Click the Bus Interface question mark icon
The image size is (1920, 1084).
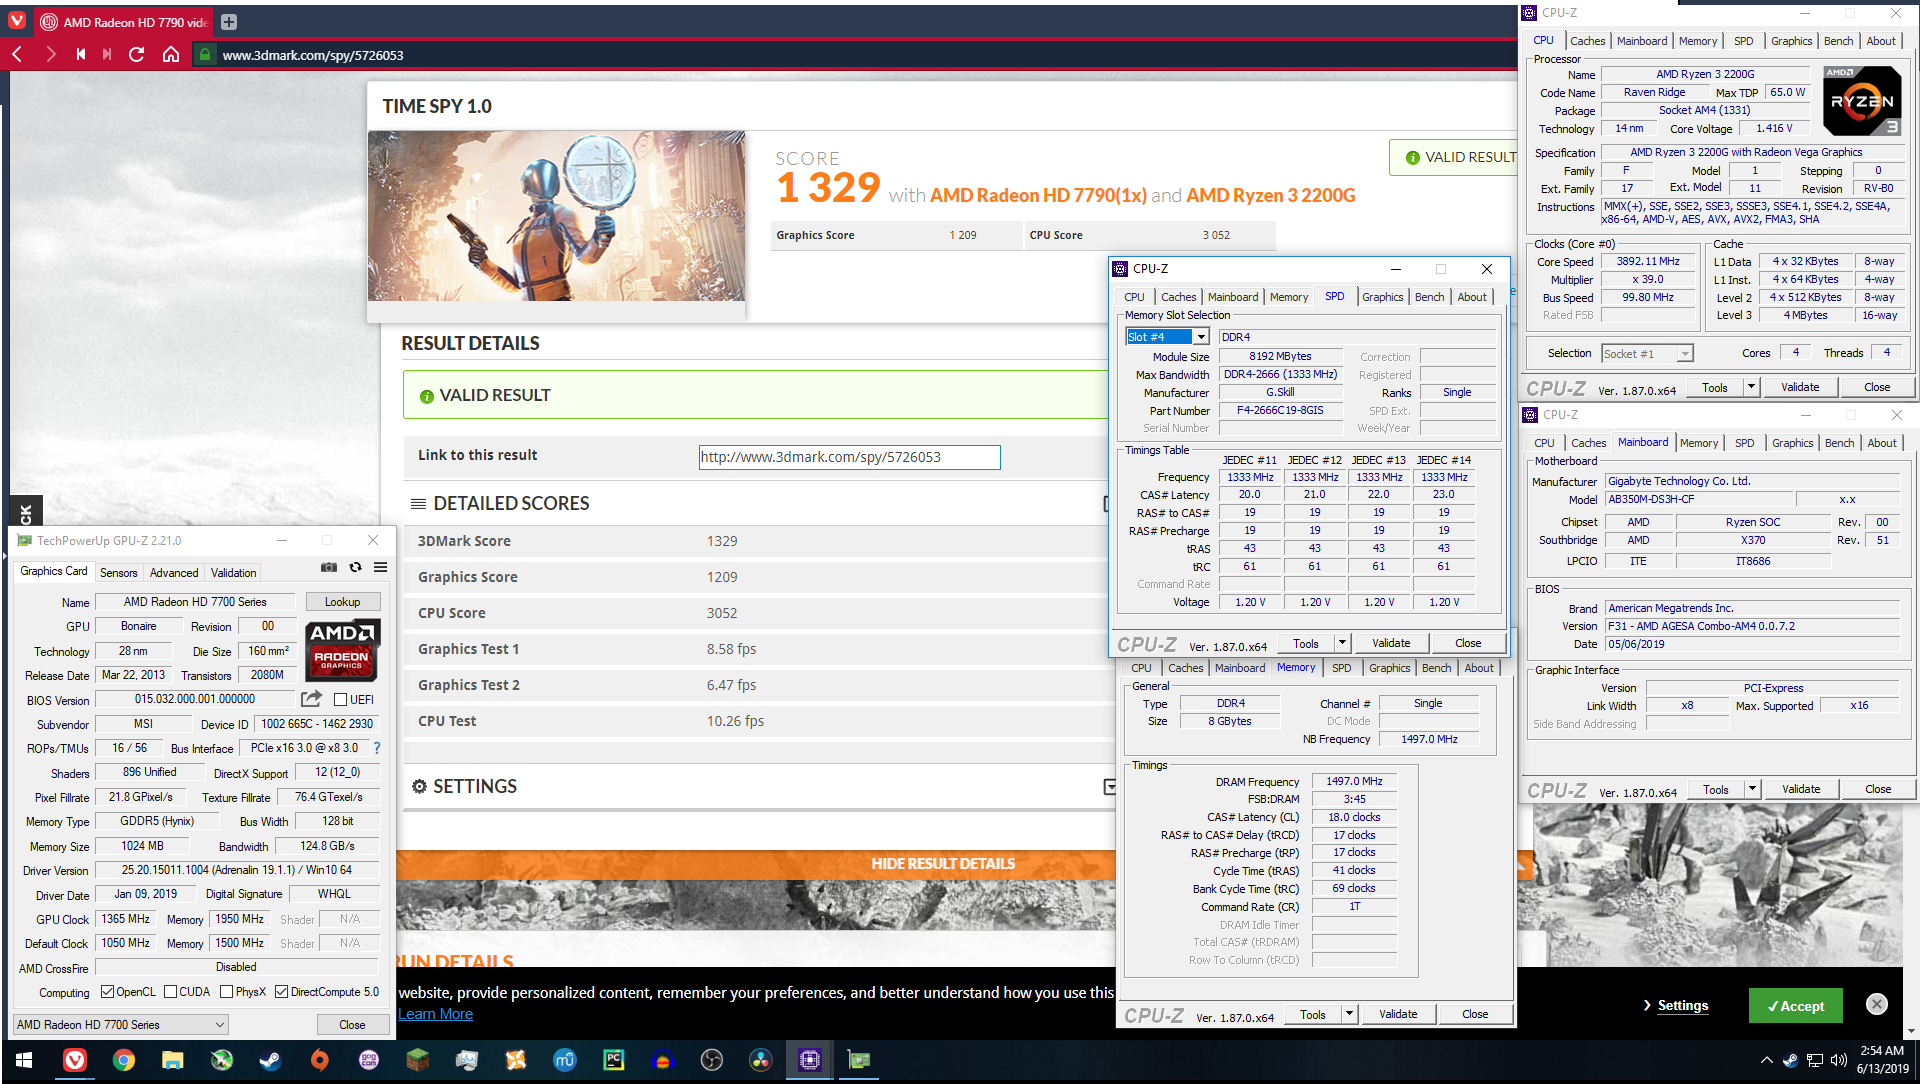(x=377, y=748)
